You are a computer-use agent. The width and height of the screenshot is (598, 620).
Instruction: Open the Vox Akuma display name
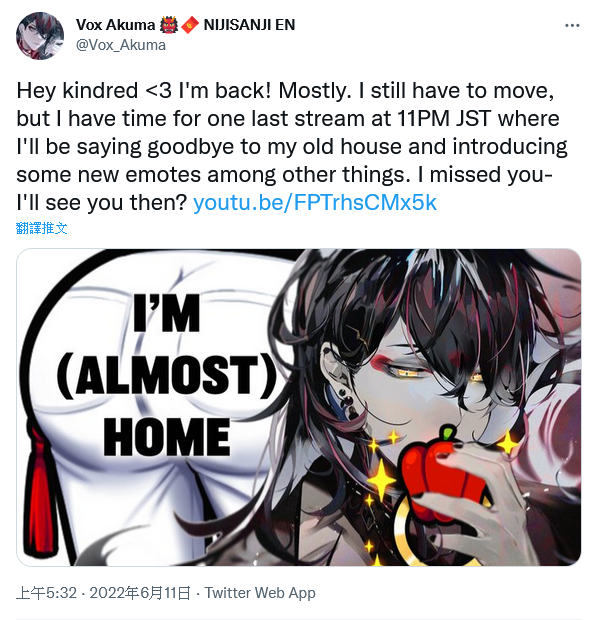pos(115,25)
